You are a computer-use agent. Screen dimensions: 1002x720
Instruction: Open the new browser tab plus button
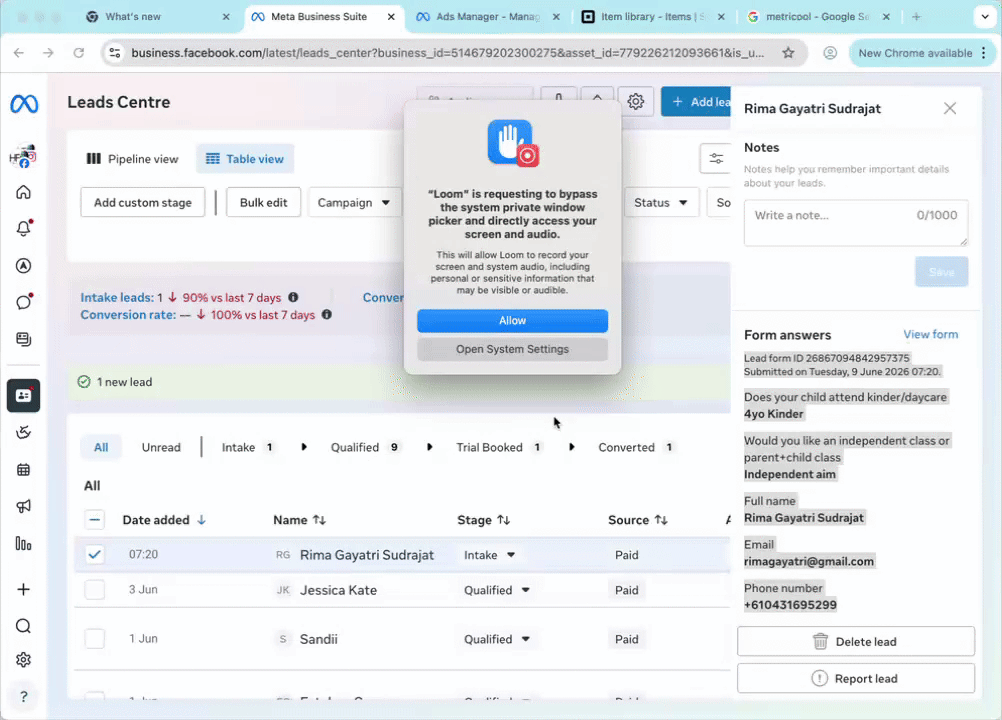[x=916, y=17]
